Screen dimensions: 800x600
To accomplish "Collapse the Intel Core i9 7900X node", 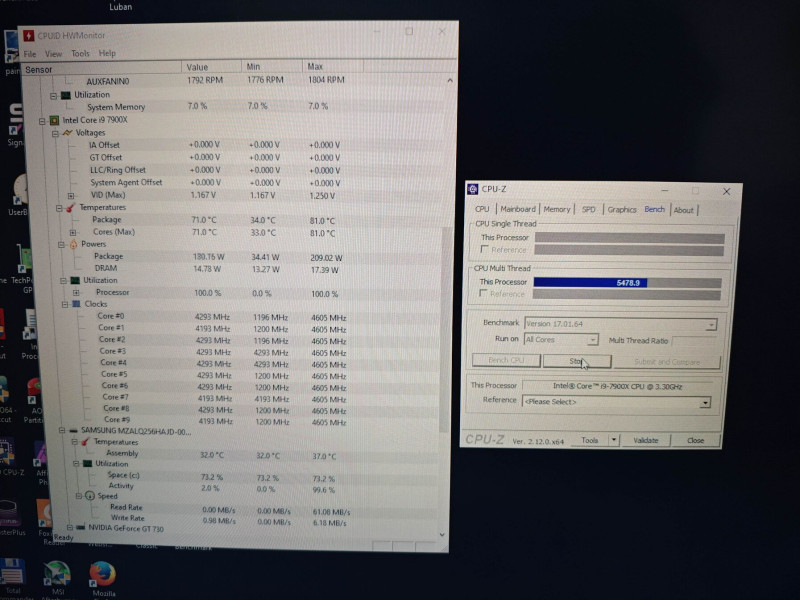I will (42, 121).
